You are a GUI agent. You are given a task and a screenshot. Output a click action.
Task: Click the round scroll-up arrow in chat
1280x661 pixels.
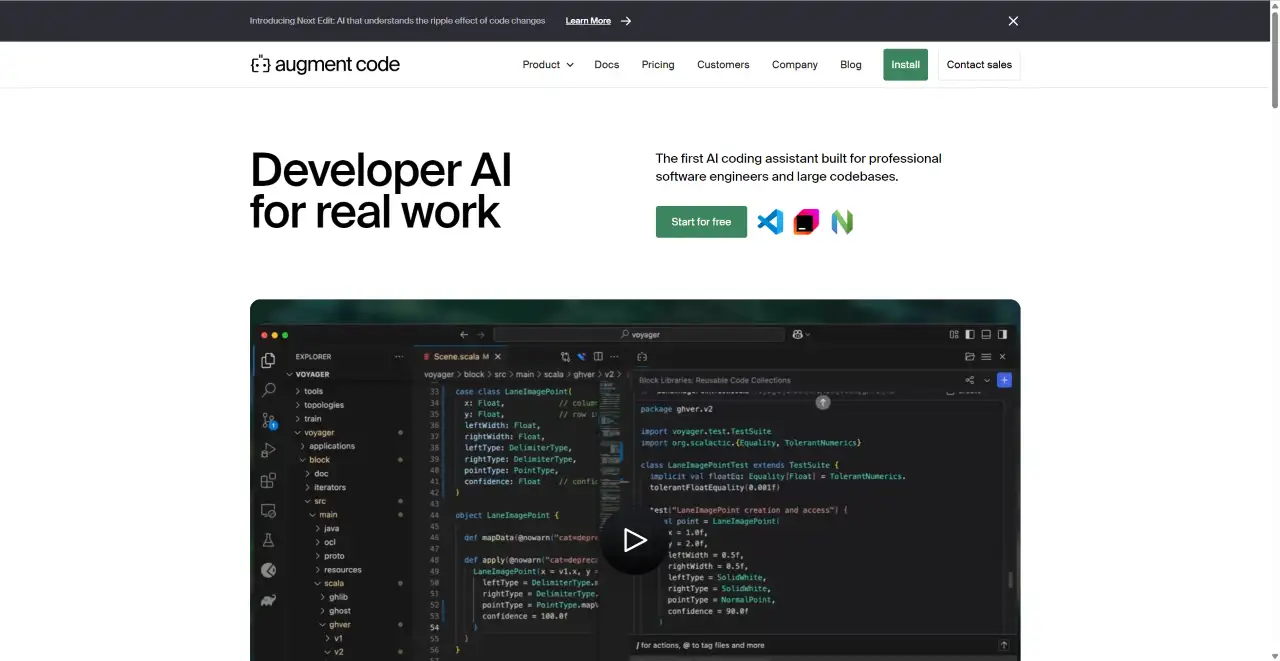823,402
